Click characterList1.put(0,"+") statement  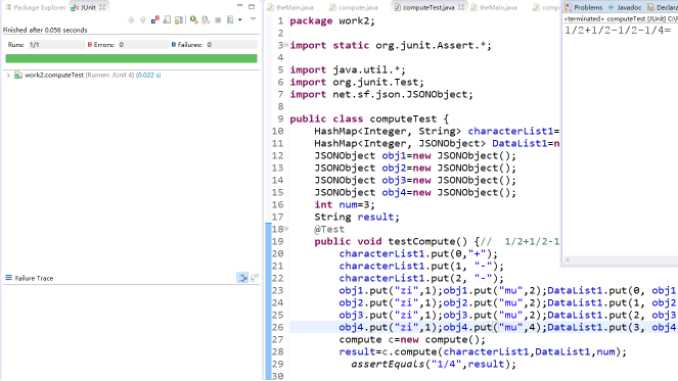point(418,253)
